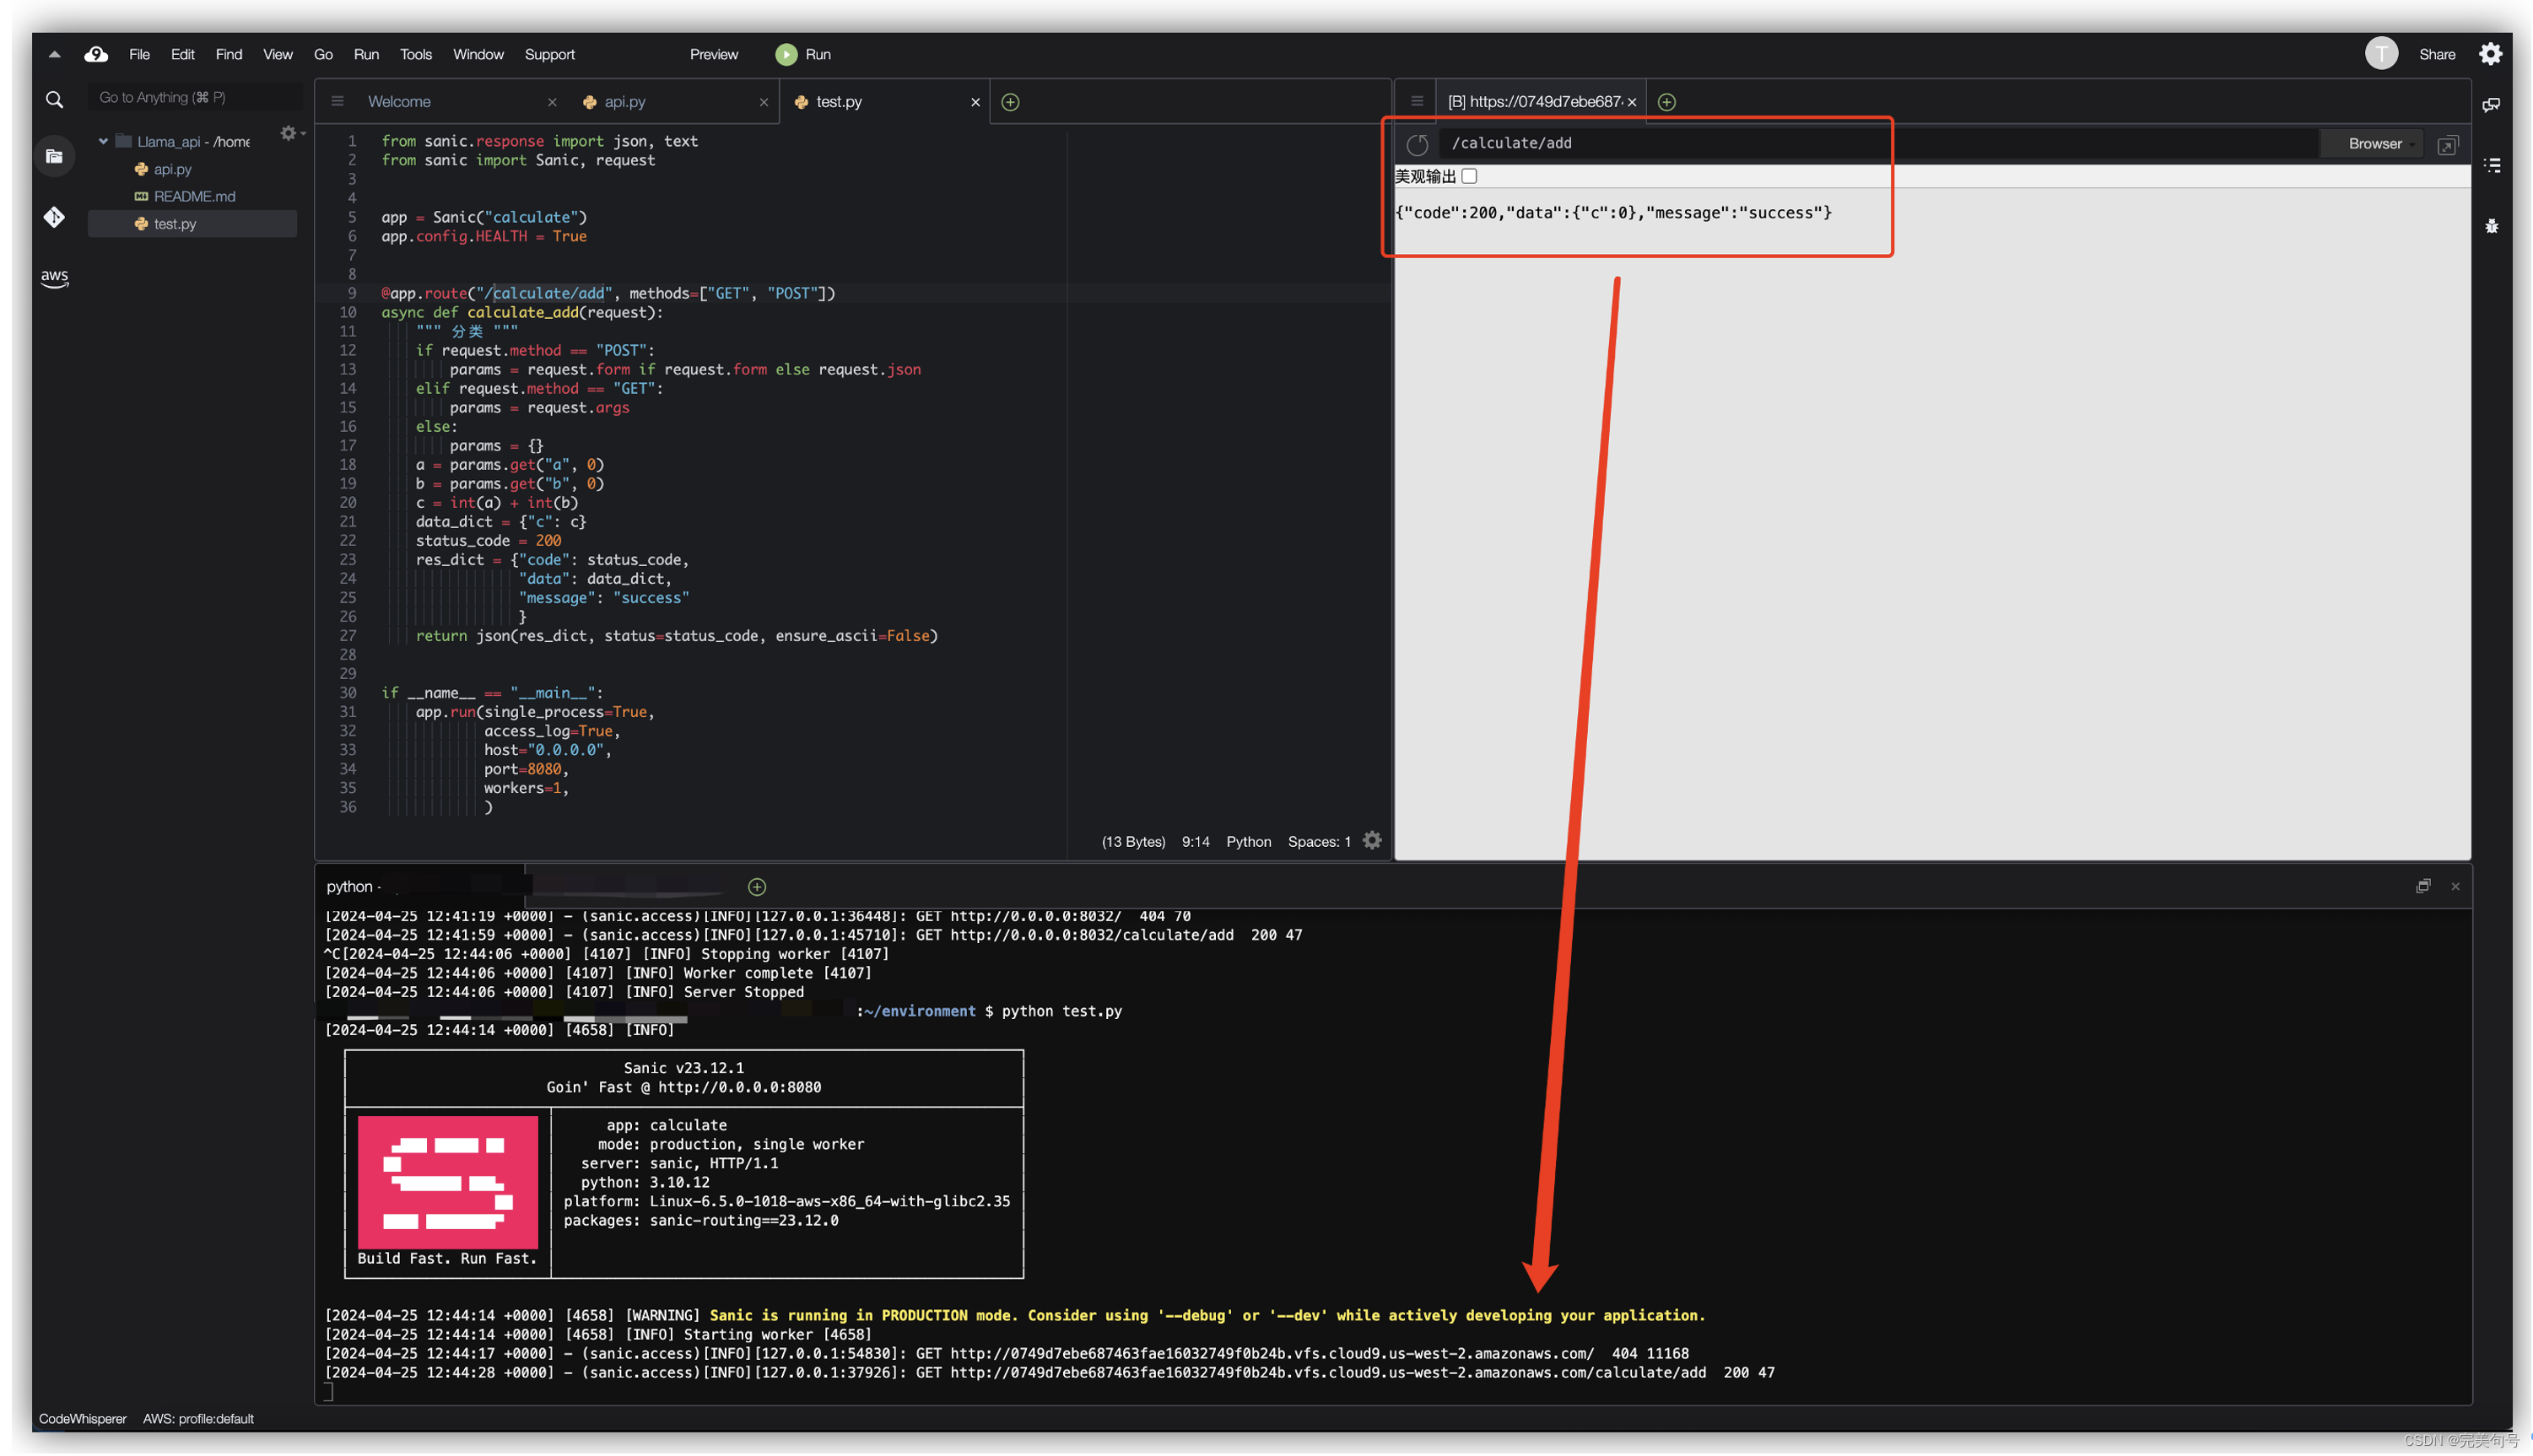Open README.md in the file tree
This screenshot has height=1456, width=2533.
pyautogui.click(x=194, y=197)
